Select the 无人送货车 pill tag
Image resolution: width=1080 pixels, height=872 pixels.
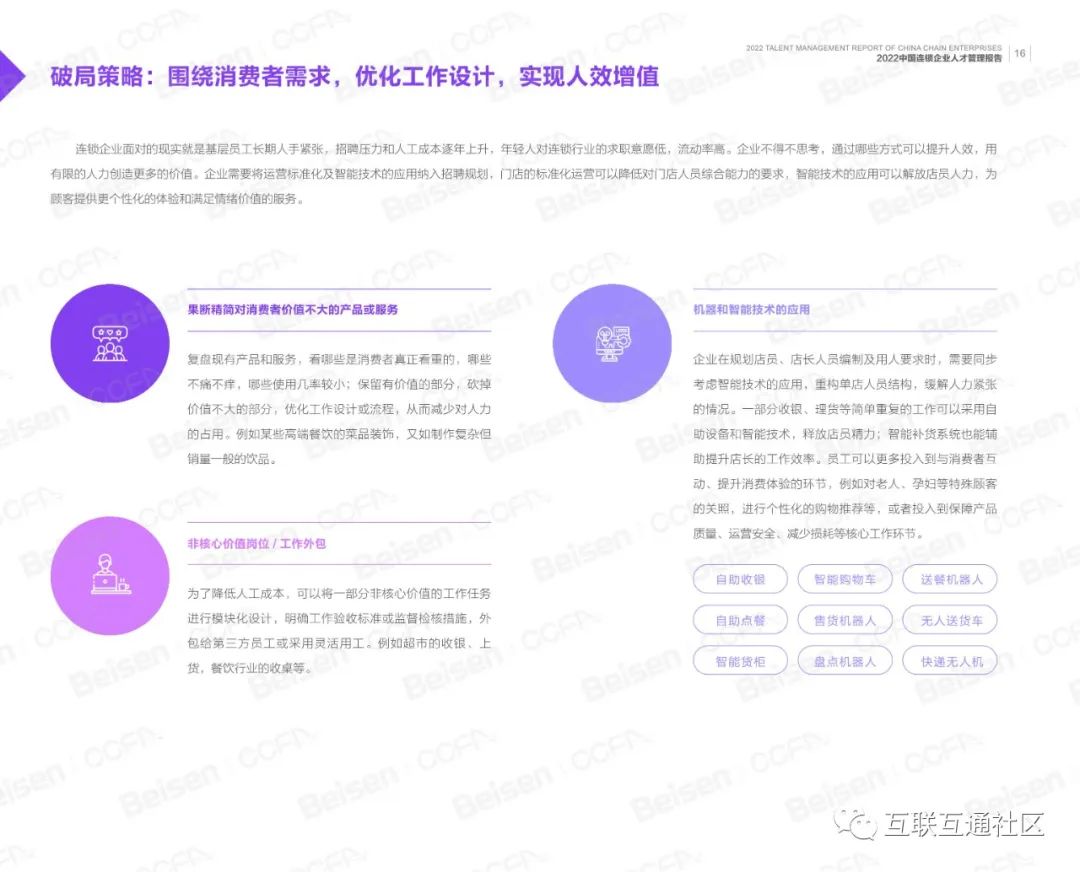click(x=951, y=621)
